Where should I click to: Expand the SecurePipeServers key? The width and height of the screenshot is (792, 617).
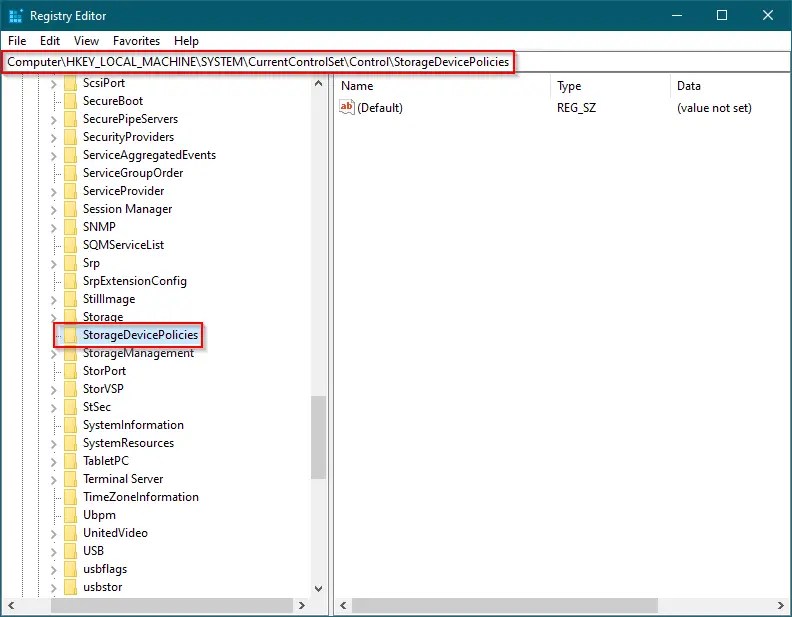54,120
